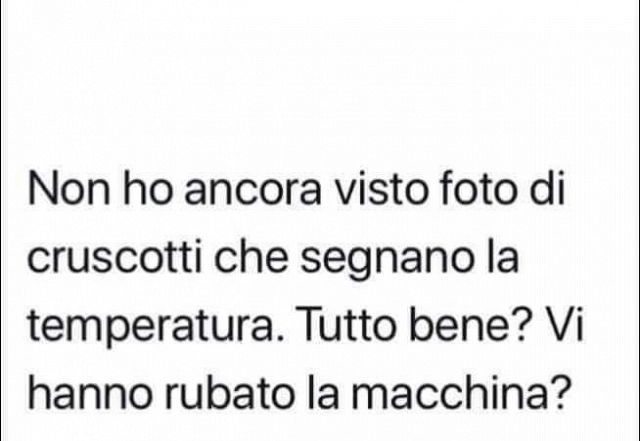
Task: Click the word "Non" starting the text
Action: pos(69,188)
